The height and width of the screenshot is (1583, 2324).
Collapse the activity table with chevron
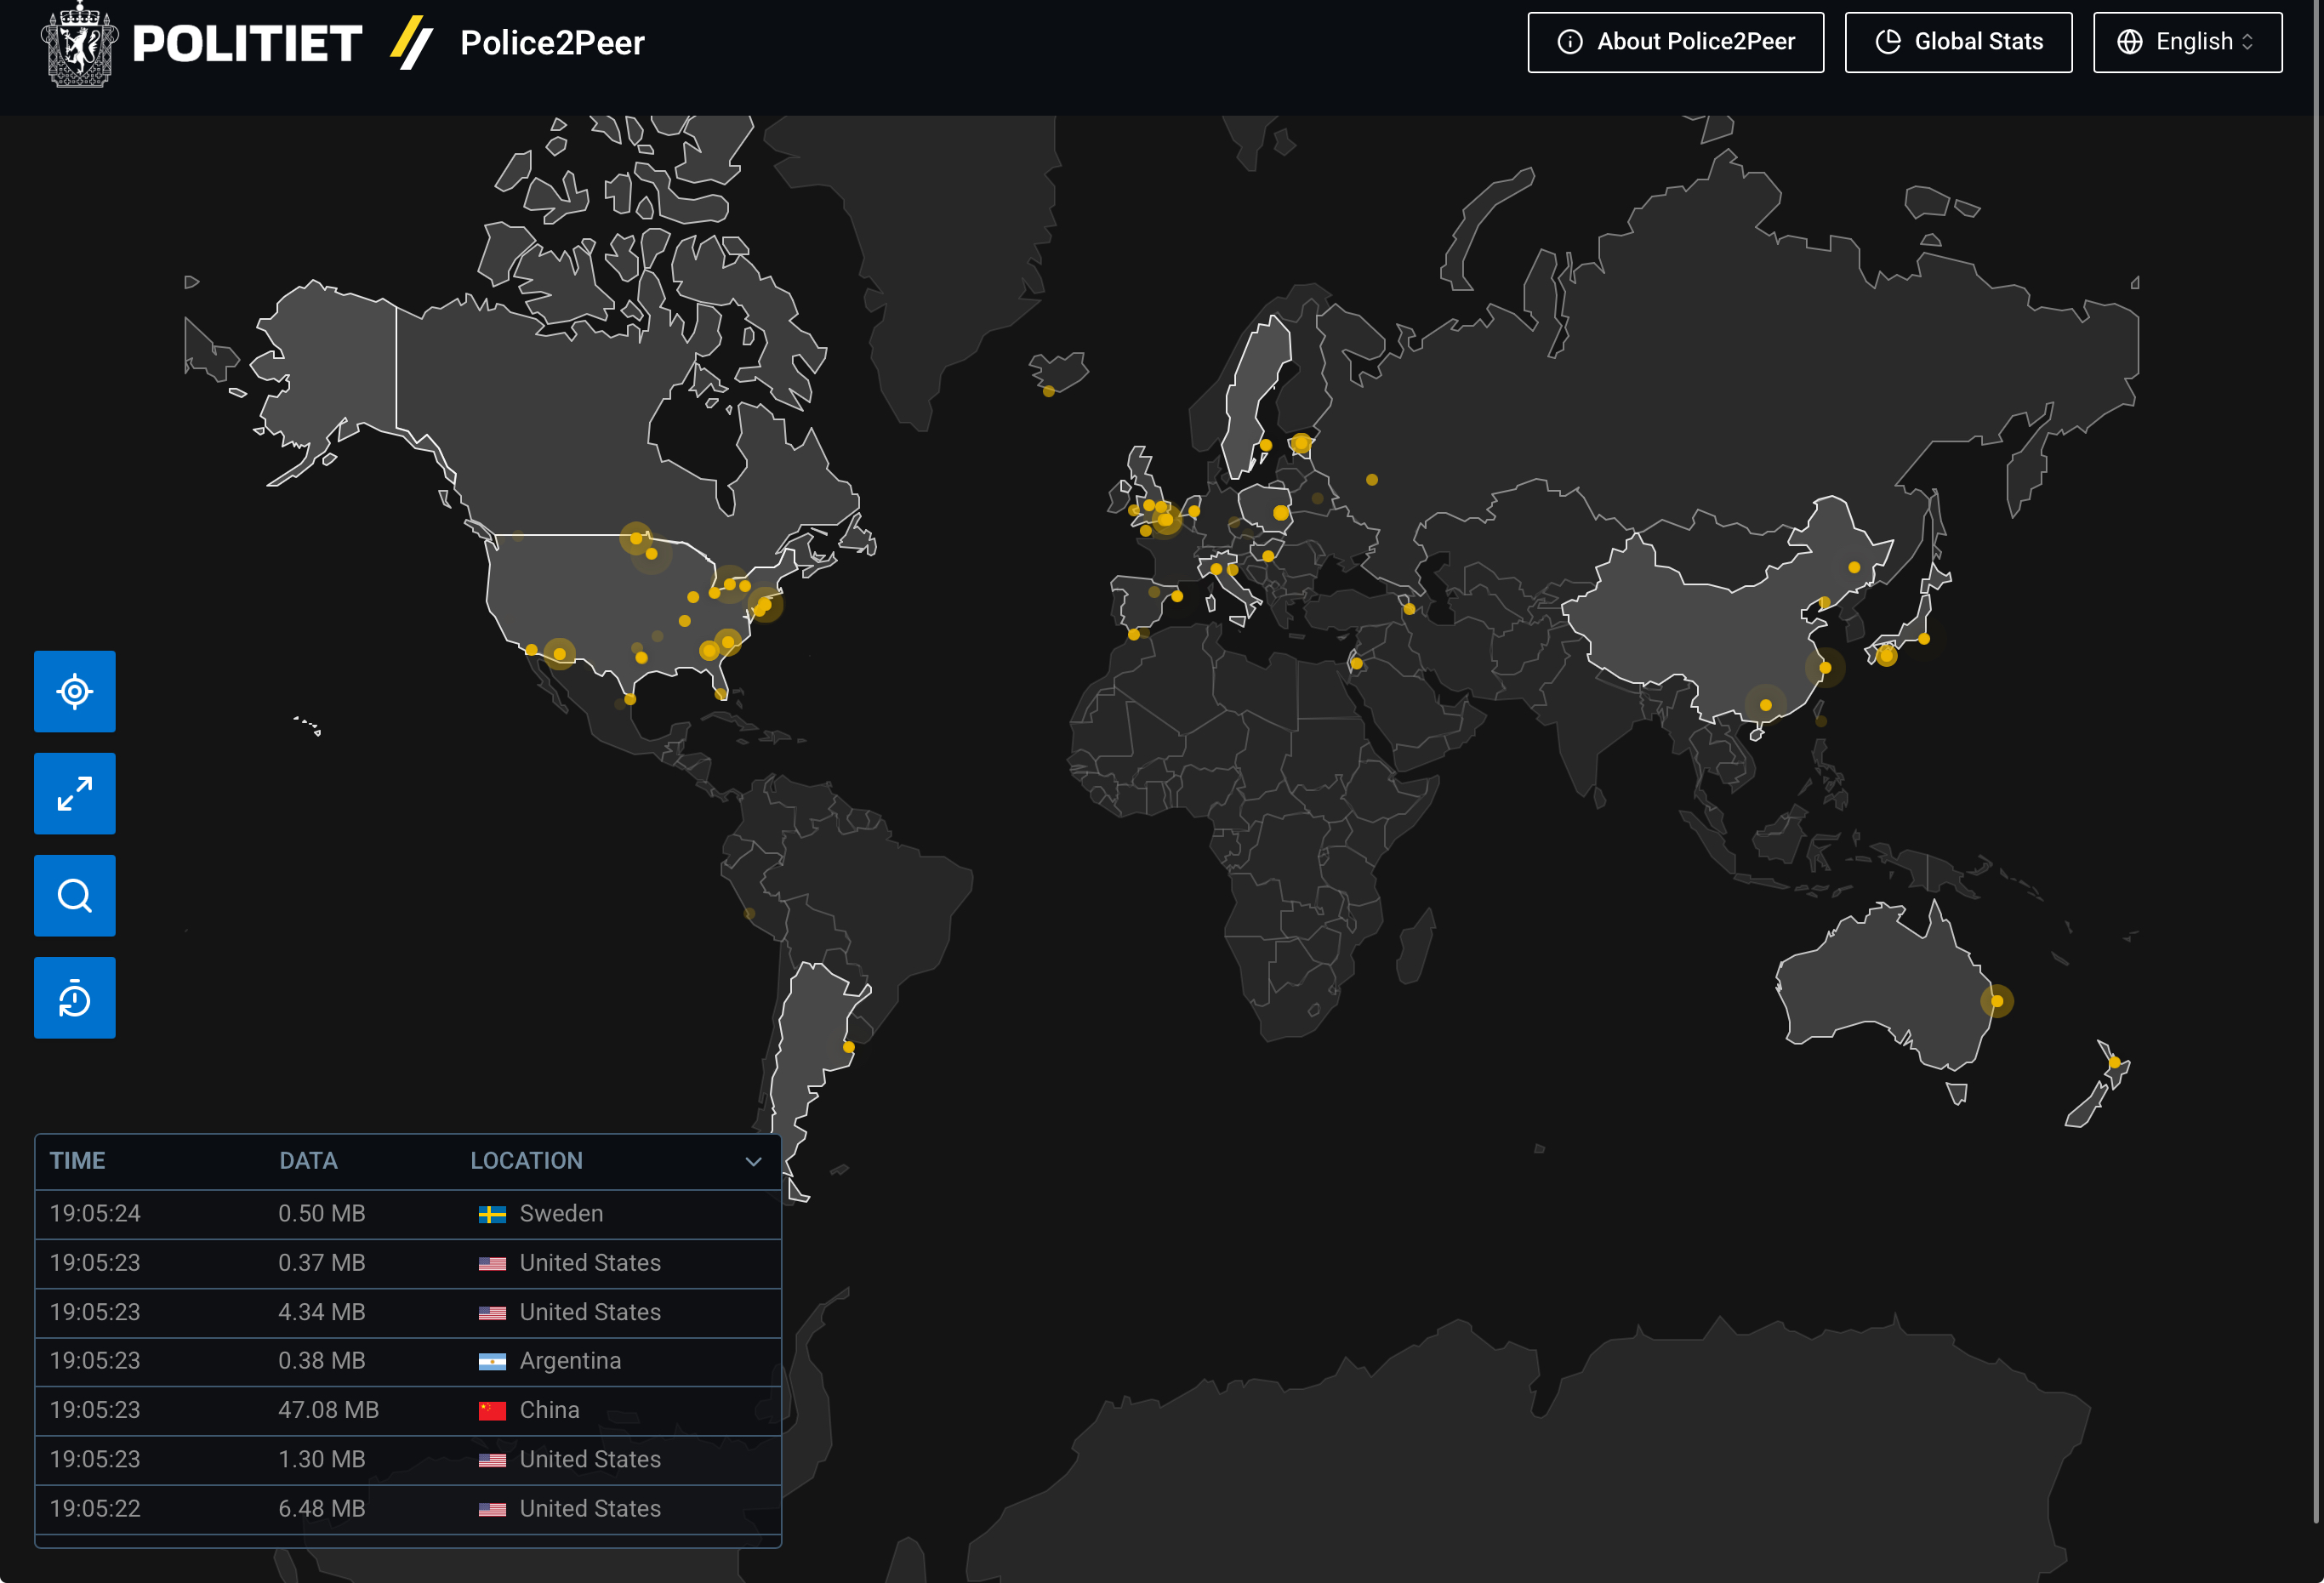click(x=753, y=1161)
